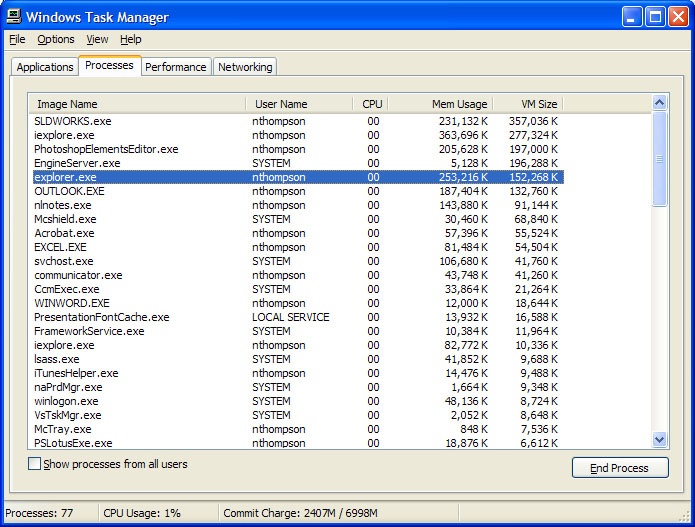Open the View menu

97,39
